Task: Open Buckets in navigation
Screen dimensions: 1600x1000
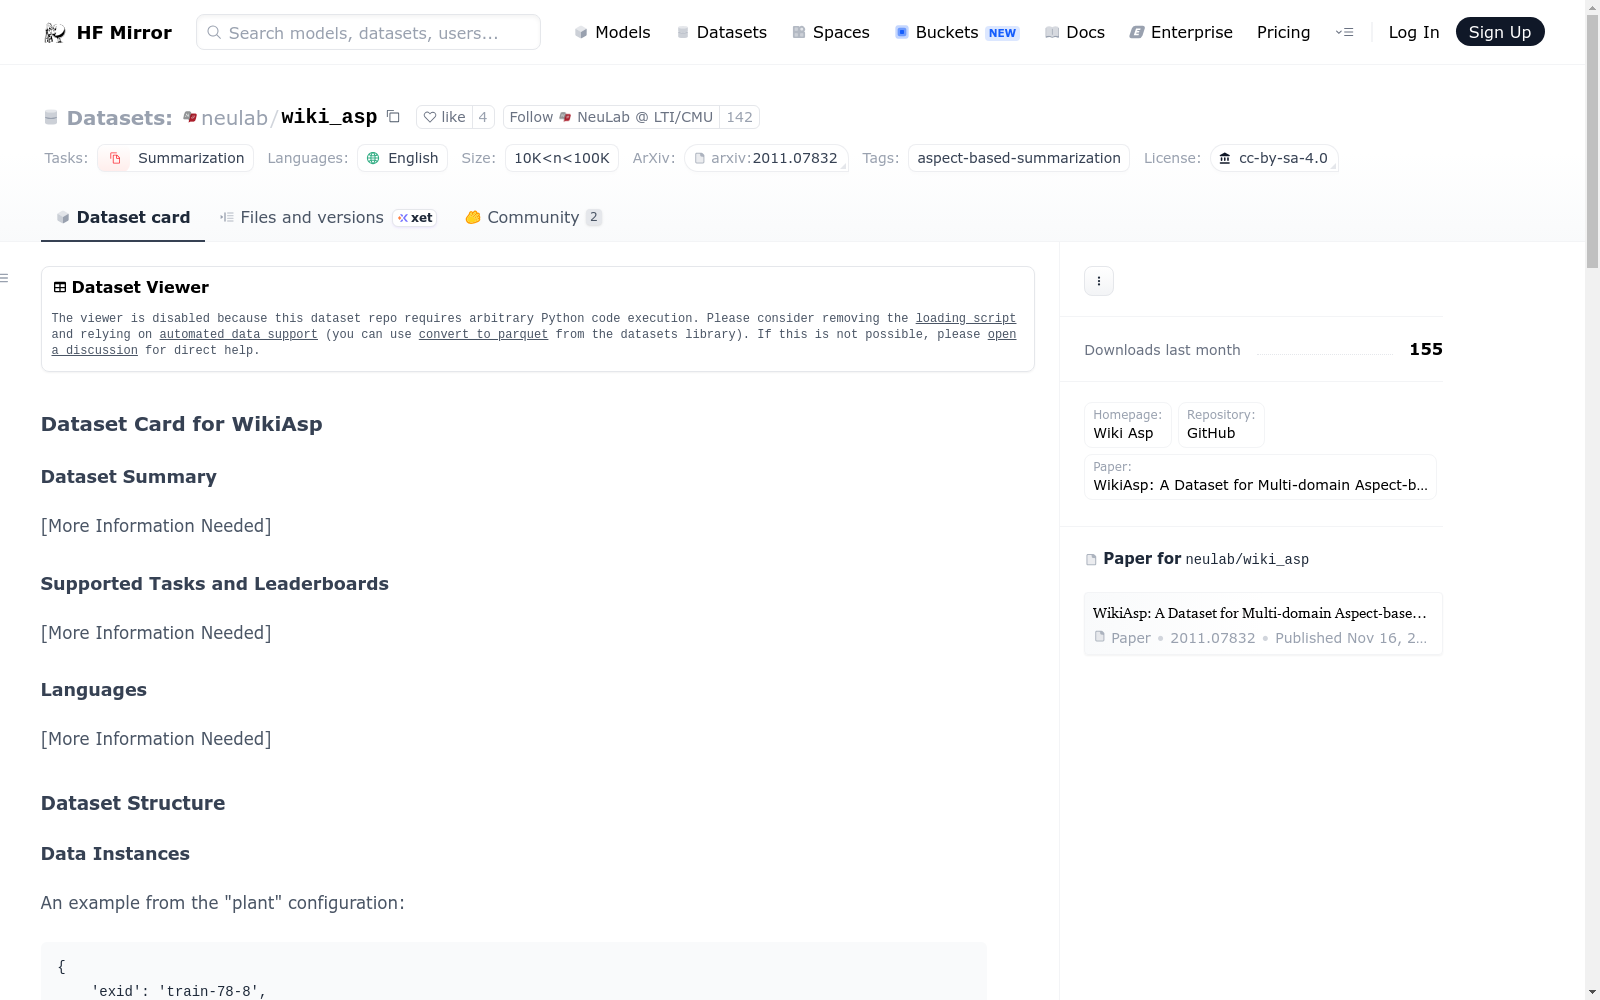Action: [956, 33]
